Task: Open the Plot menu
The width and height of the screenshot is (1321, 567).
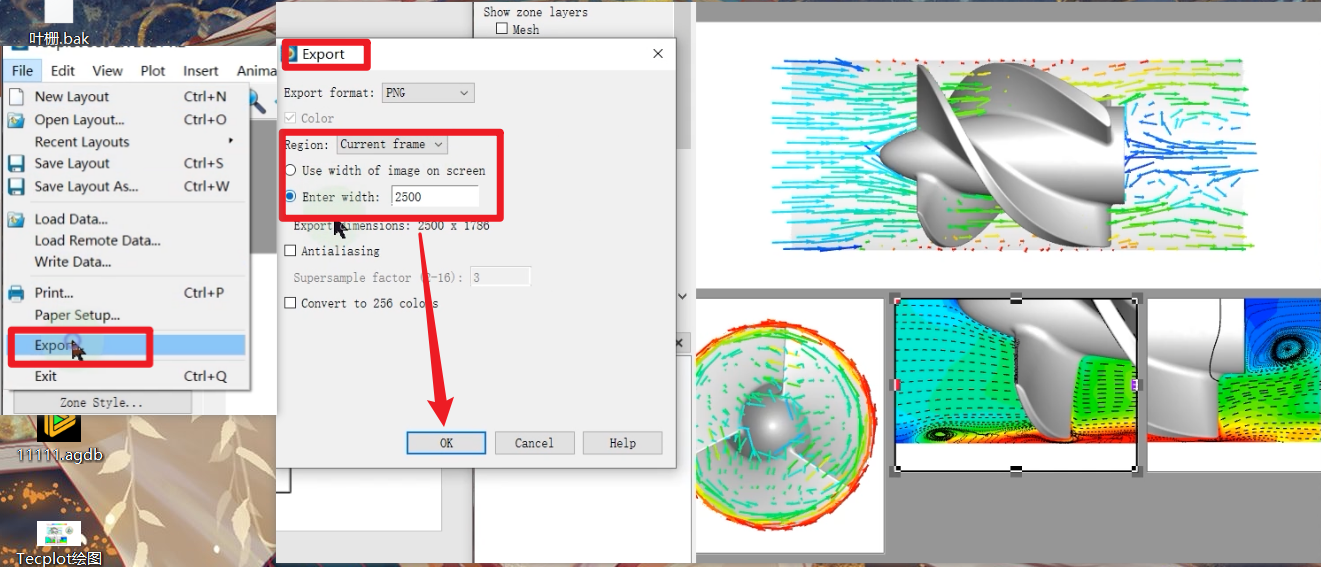Action: (153, 71)
